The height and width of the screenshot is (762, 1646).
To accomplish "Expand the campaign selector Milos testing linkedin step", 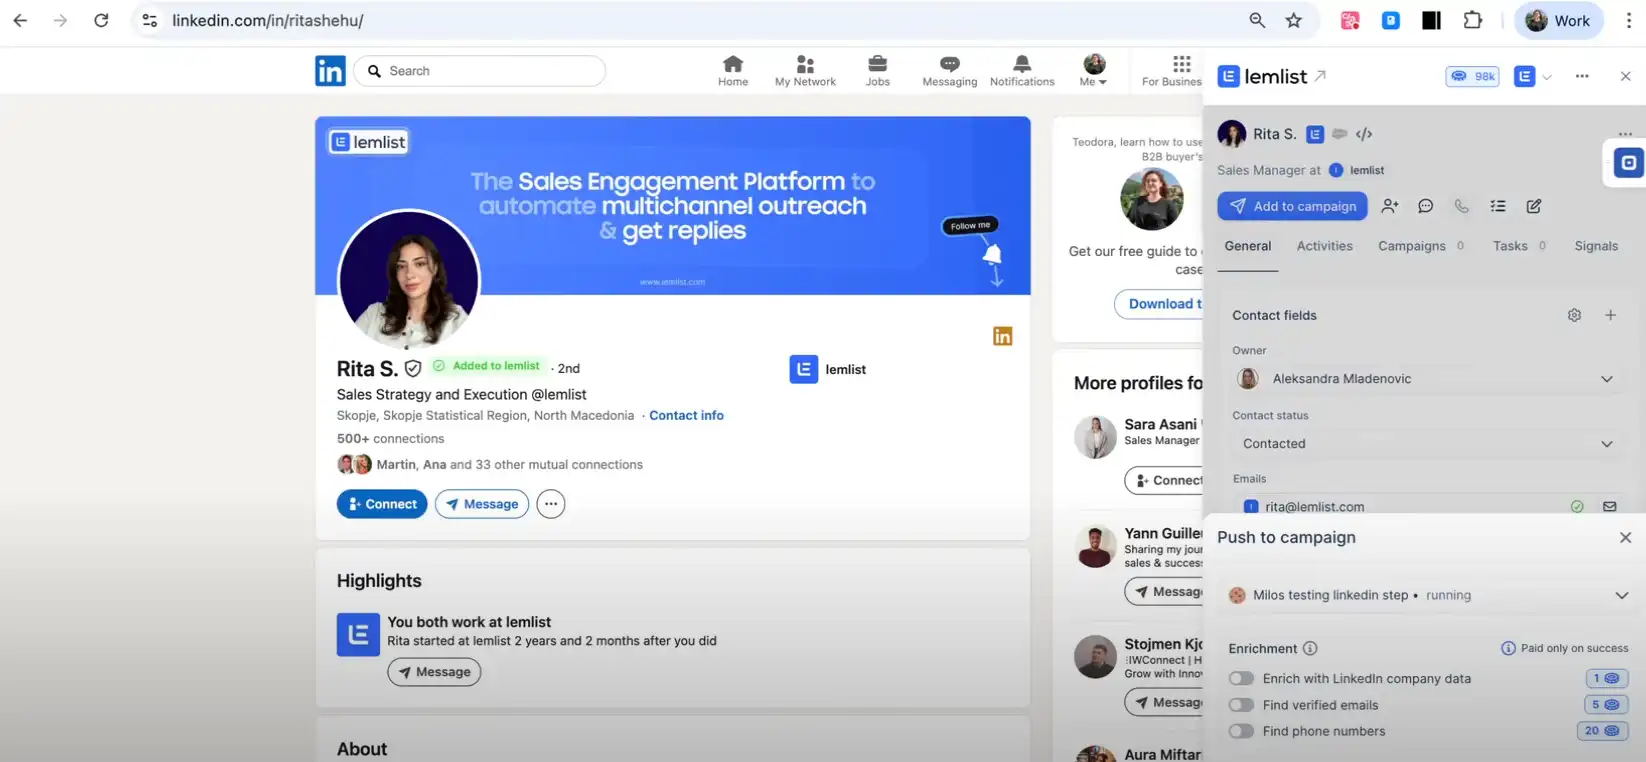I will click(x=1428, y=595).
